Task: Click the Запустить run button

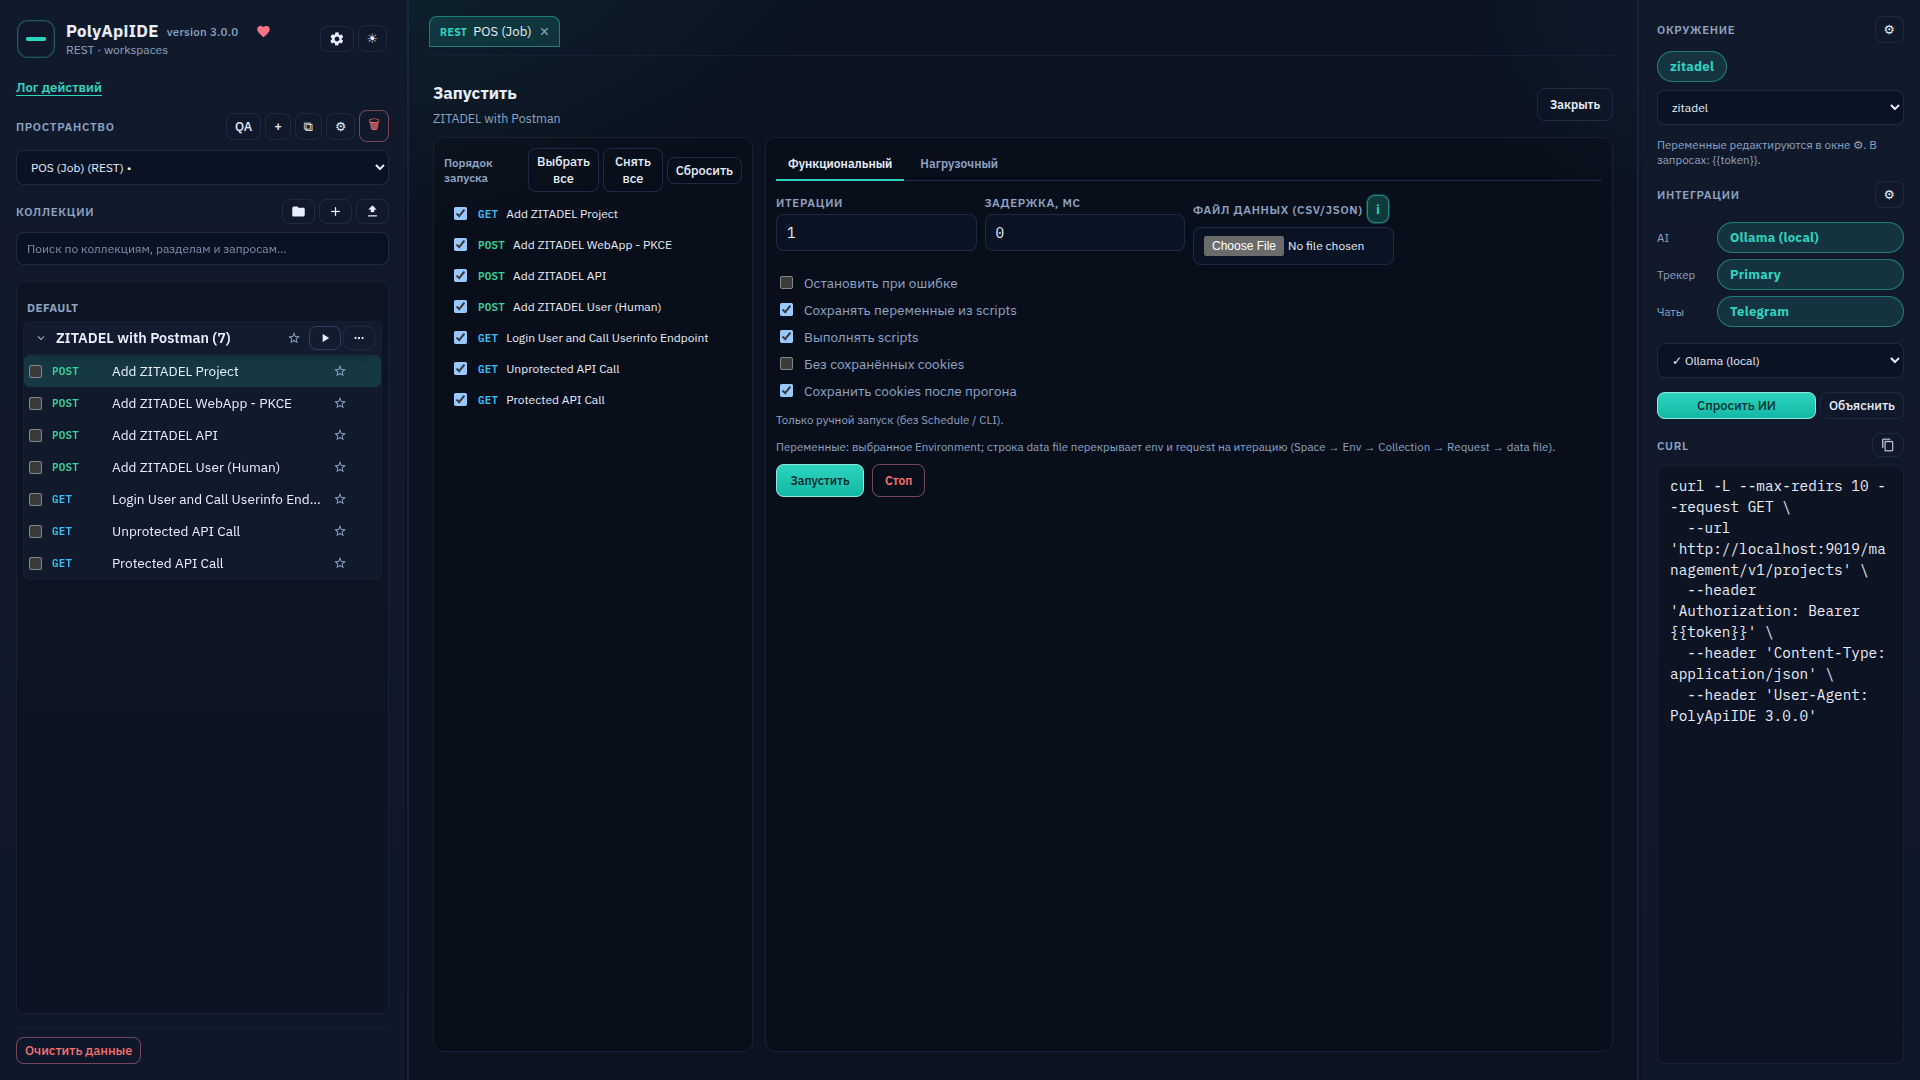Action: pyautogui.click(x=820, y=481)
